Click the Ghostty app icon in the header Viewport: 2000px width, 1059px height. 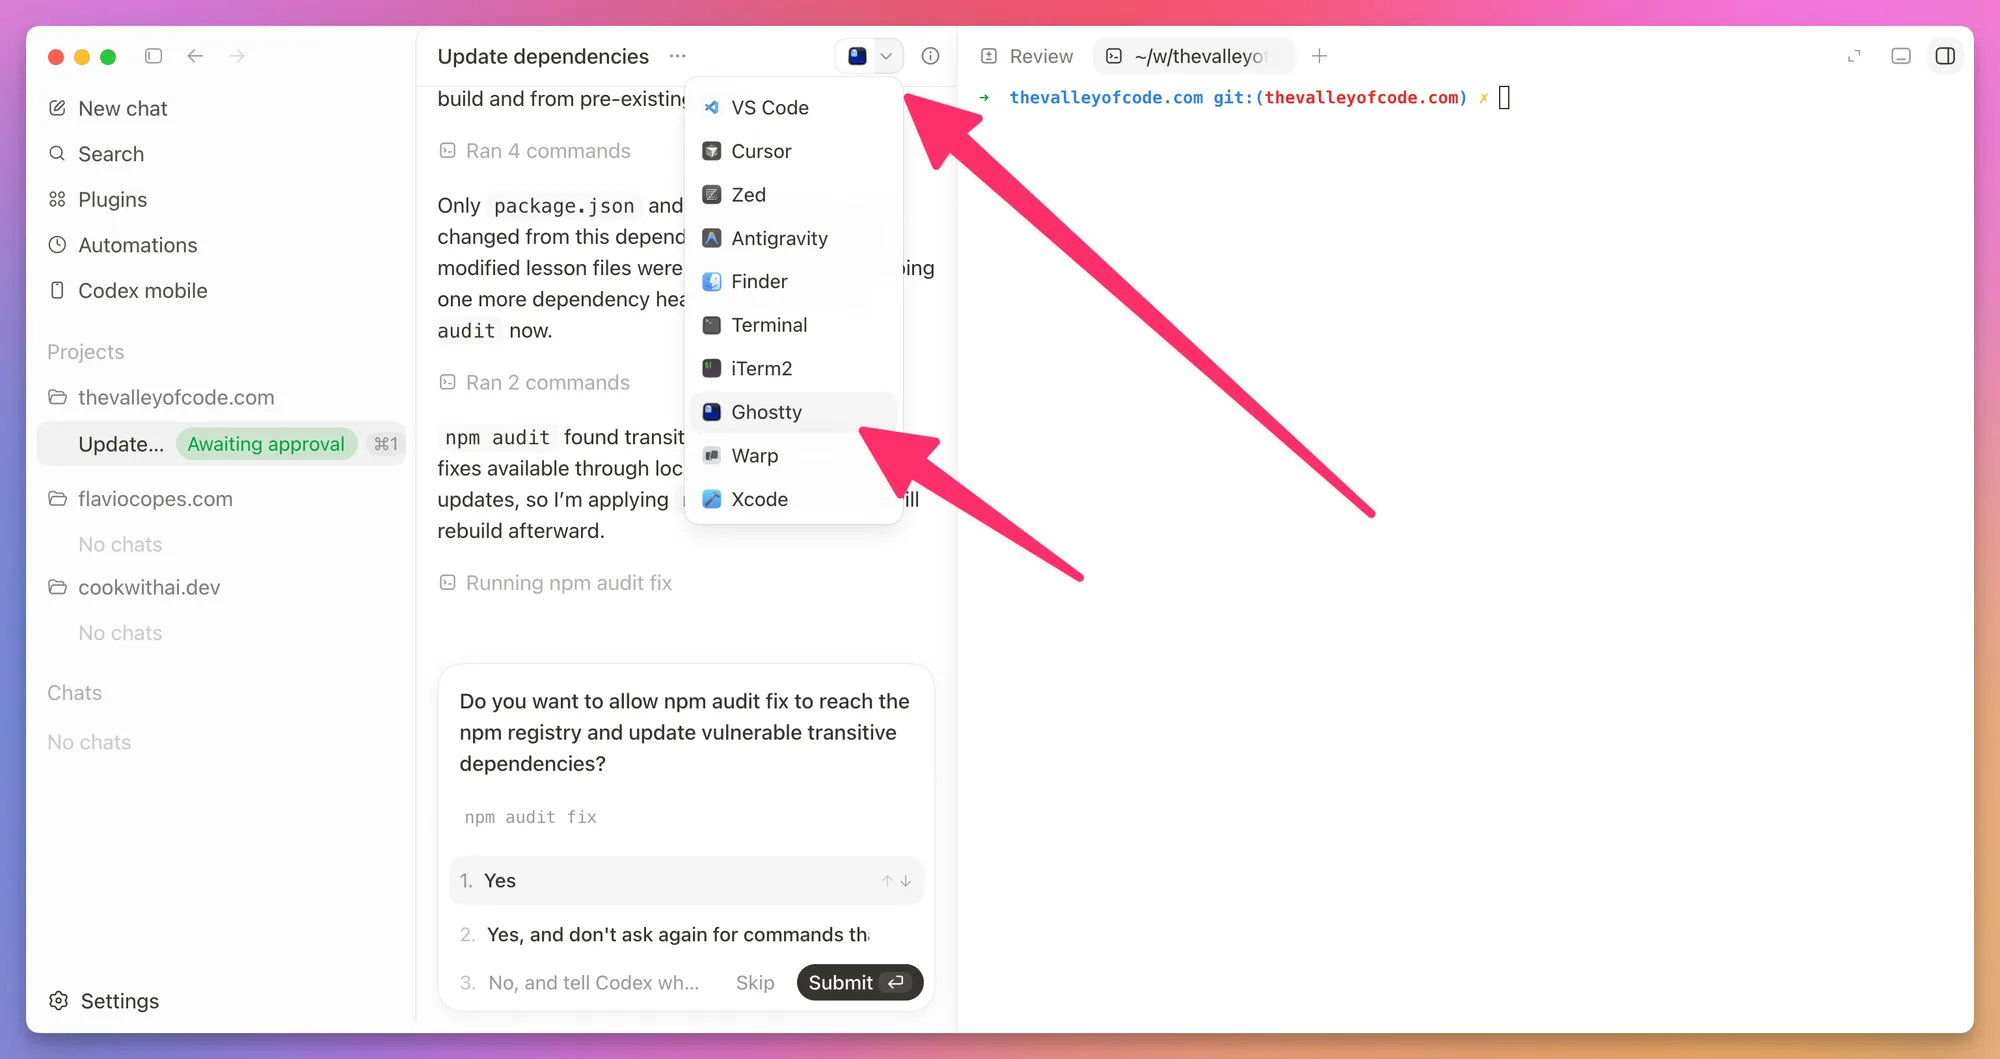tap(857, 56)
